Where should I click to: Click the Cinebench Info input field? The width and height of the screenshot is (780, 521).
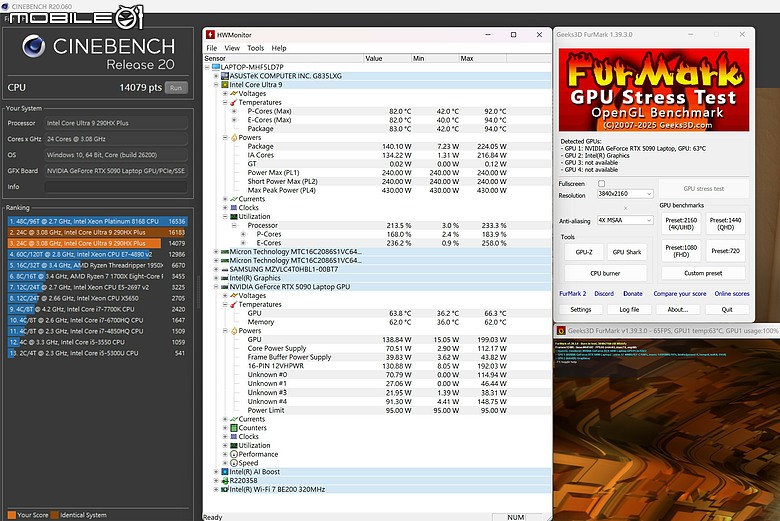(x=116, y=187)
